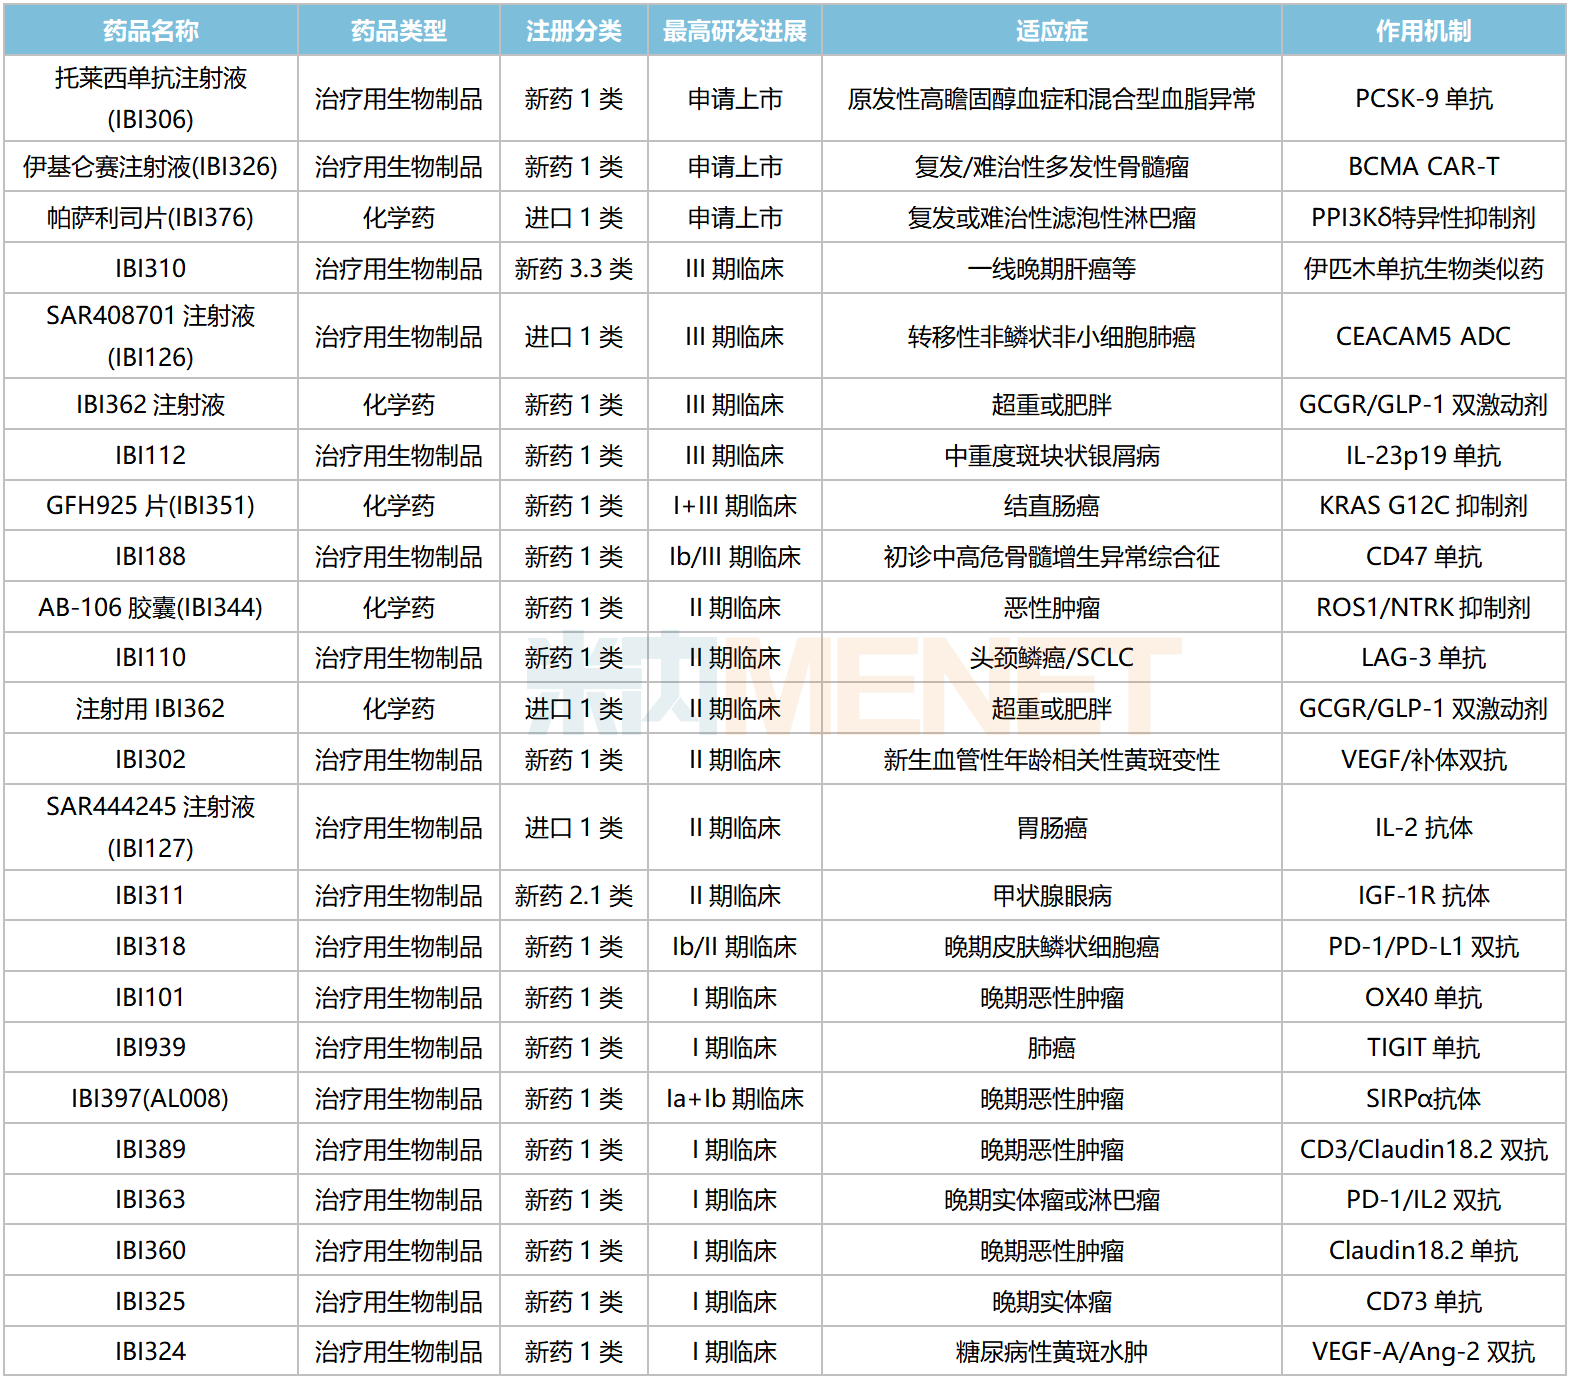Click the Ia+Ib 期临床 progress cell
Image resolution: width=1570 pixels, height=1380 pixels.
coord(735,1098)
